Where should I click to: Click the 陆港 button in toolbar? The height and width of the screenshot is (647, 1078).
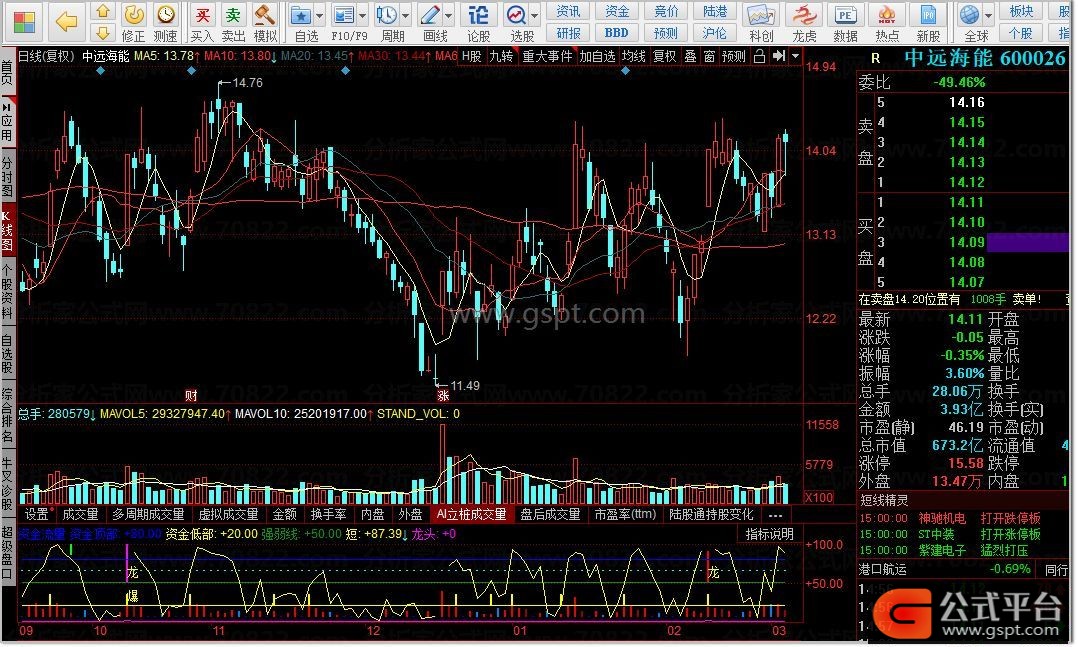point(715,11)
